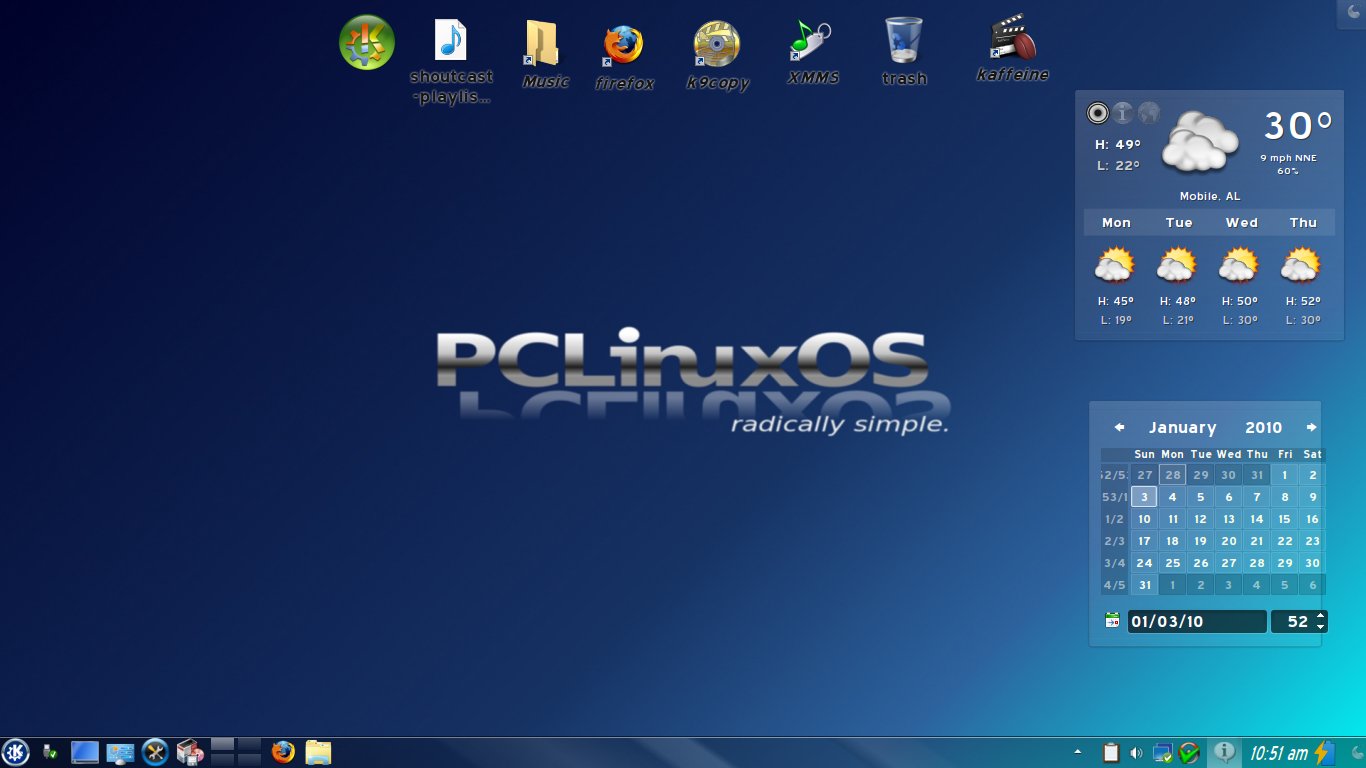The image size is (1366, 768).
Task: Click the Tue forecast weather icon
Action: pyautogui.click(x=1176, y=266)
